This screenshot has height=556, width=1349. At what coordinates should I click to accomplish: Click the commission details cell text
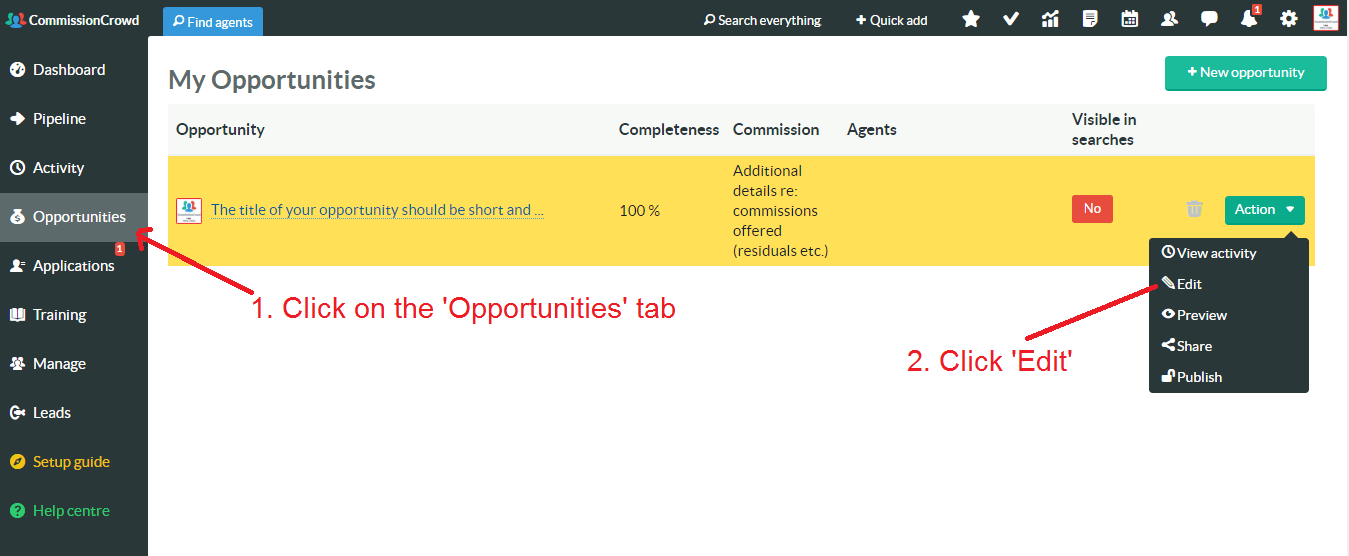tap(781, 211)
